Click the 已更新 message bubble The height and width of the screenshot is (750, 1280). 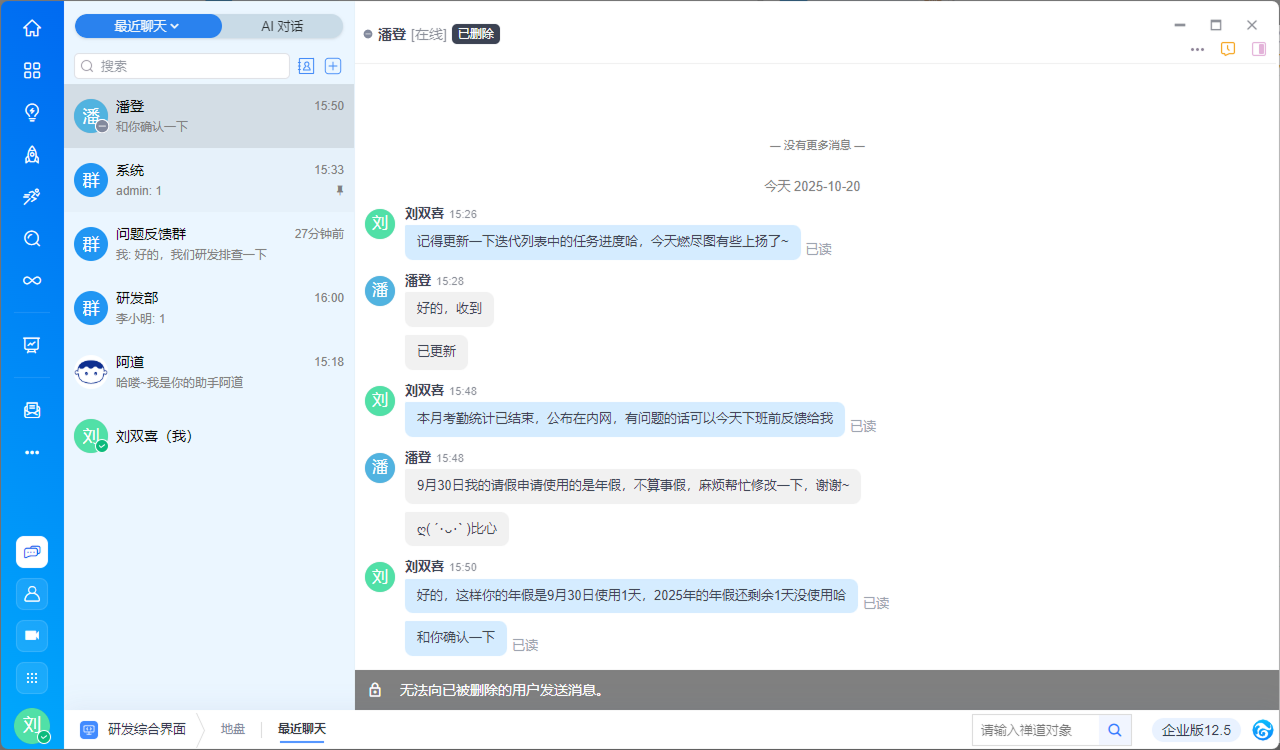436,352
